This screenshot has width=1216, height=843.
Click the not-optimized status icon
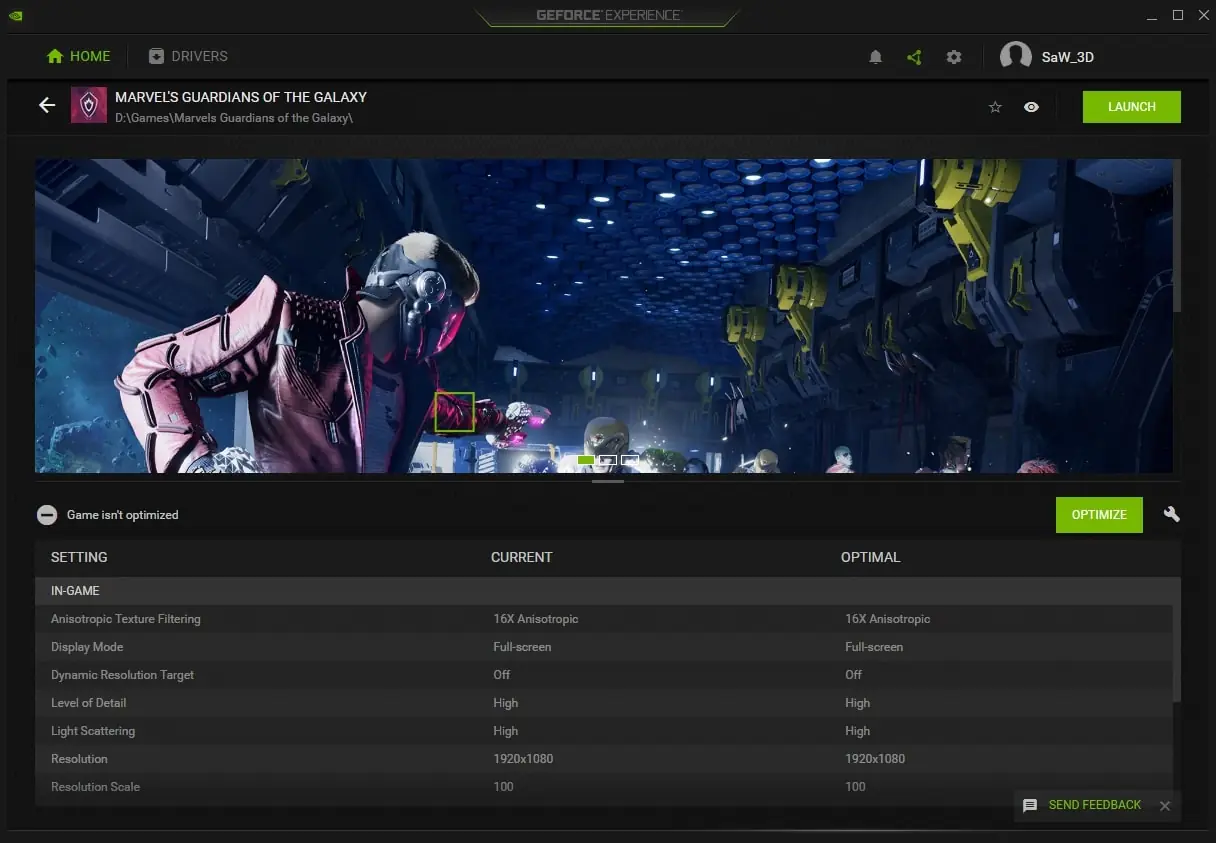tap(47, 515)
